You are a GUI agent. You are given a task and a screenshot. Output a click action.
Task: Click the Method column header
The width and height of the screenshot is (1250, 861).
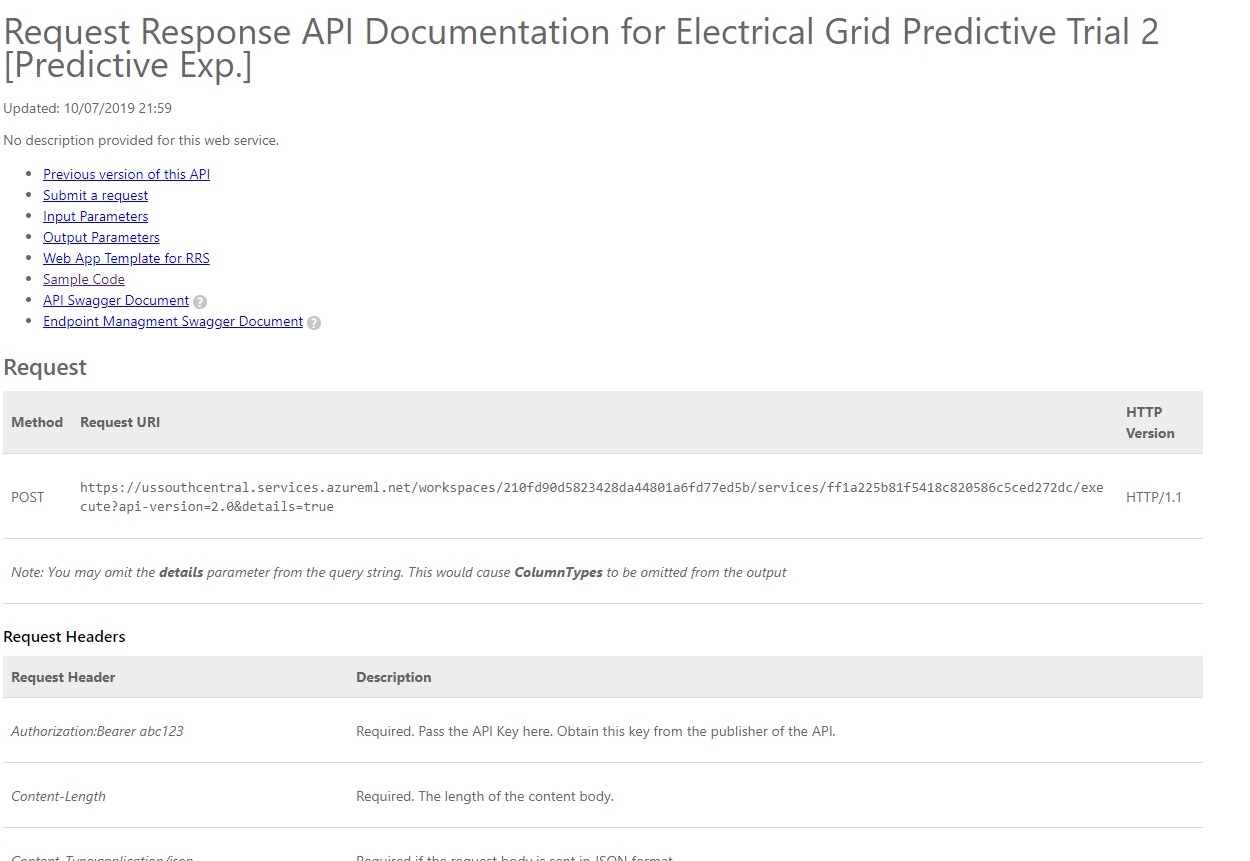click(x=37, y=422)
